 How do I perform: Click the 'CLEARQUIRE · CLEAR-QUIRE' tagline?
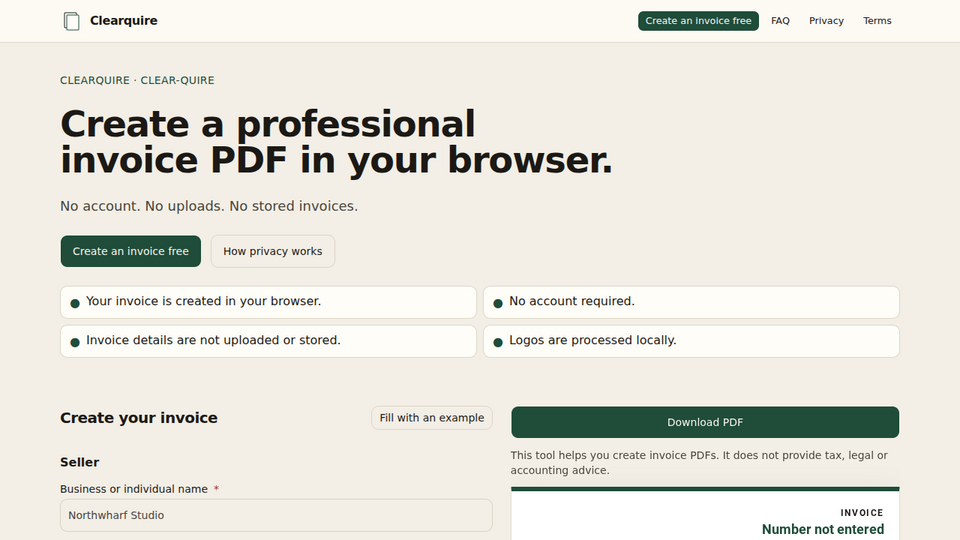(137, 80)
